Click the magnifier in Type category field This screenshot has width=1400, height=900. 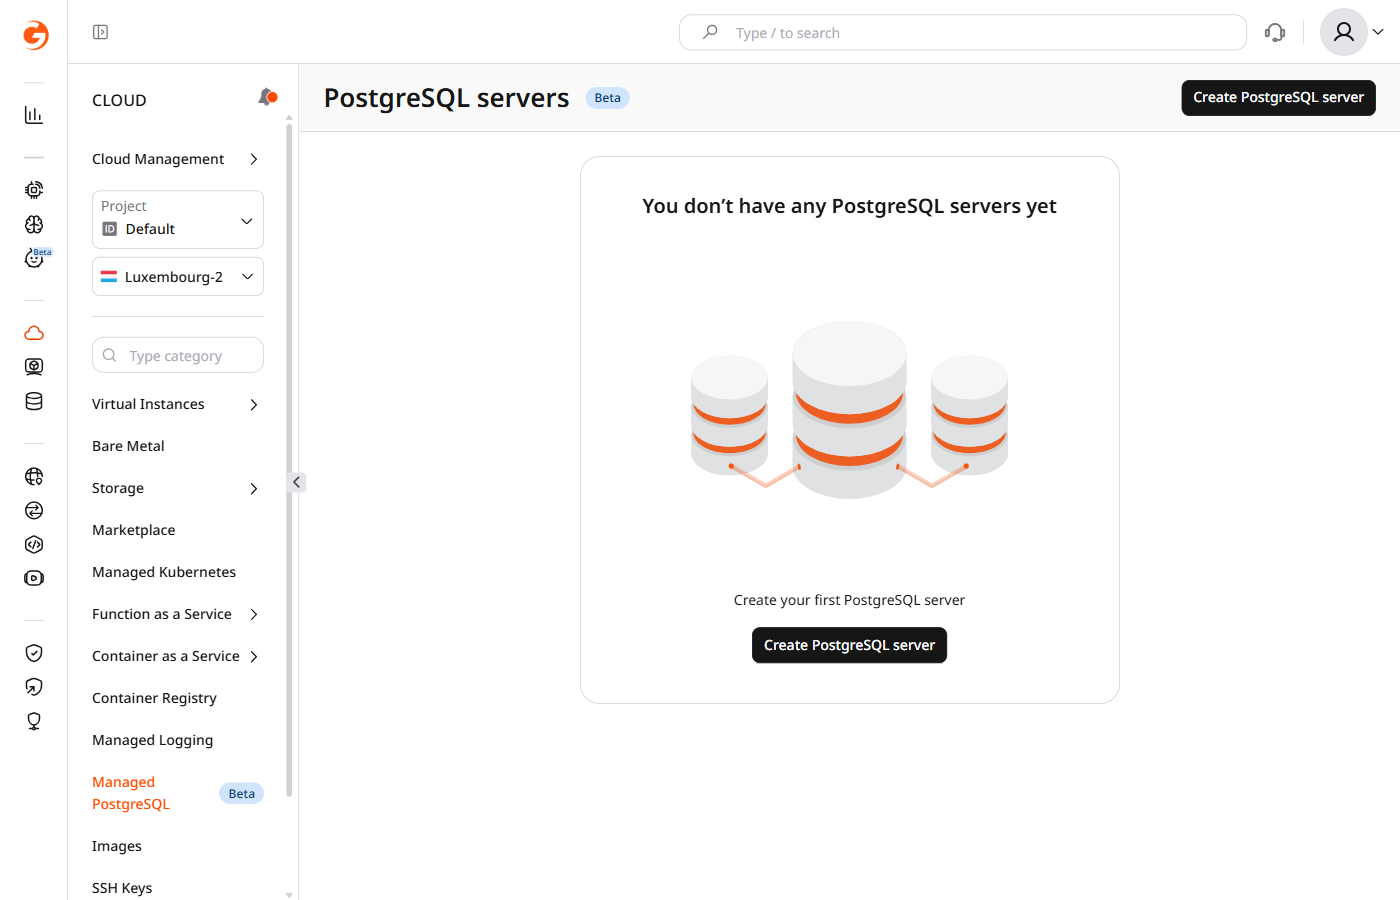(x=110, y=355)
